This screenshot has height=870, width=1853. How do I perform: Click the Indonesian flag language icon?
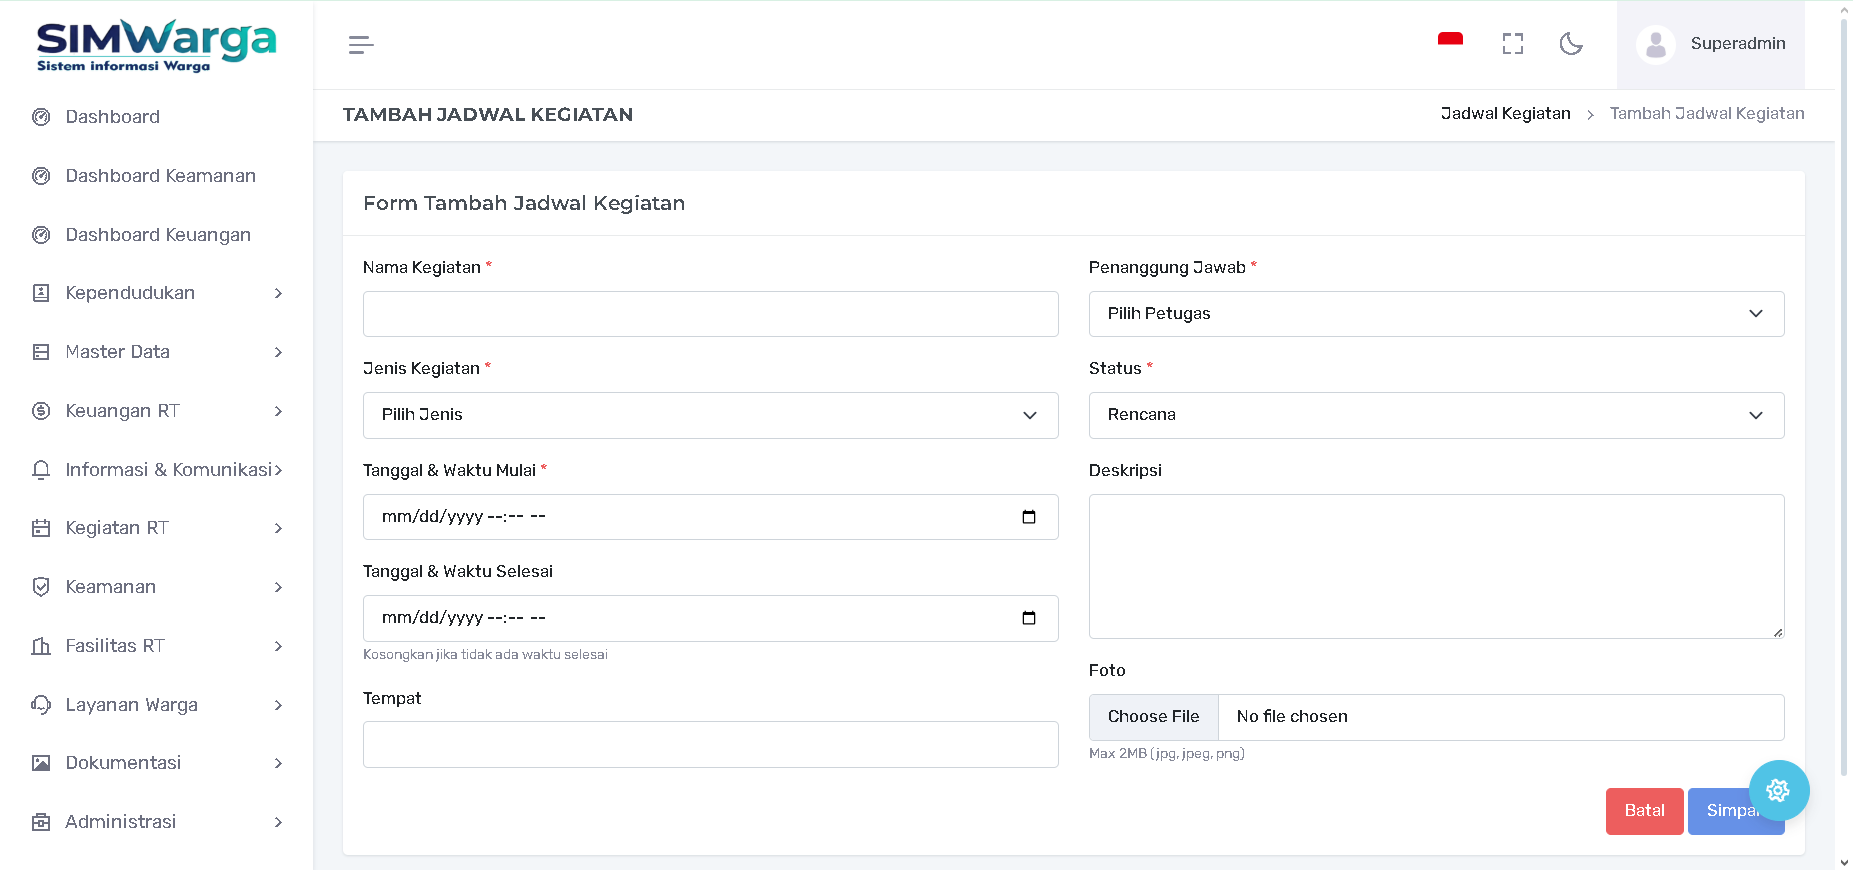tap(1450, 41)
